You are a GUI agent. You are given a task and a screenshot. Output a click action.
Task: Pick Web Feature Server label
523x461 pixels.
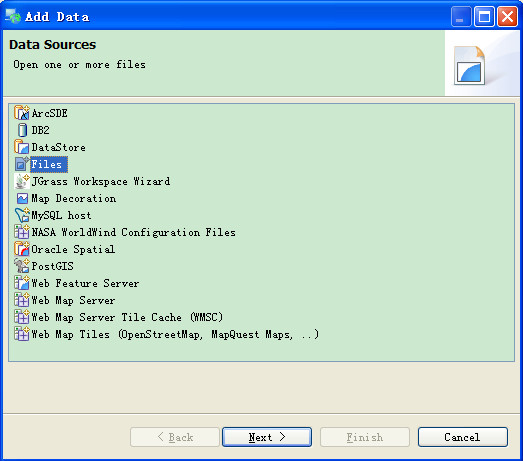85,283
